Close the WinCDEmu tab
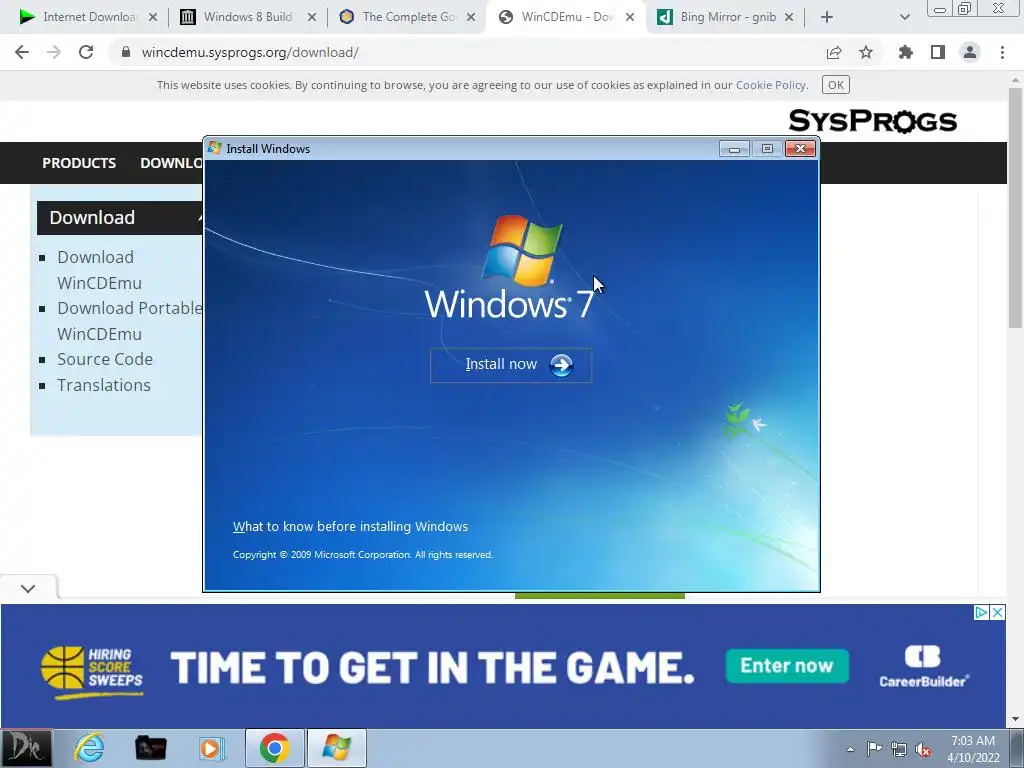1024x768 pixels. click(x=630, y=17)
